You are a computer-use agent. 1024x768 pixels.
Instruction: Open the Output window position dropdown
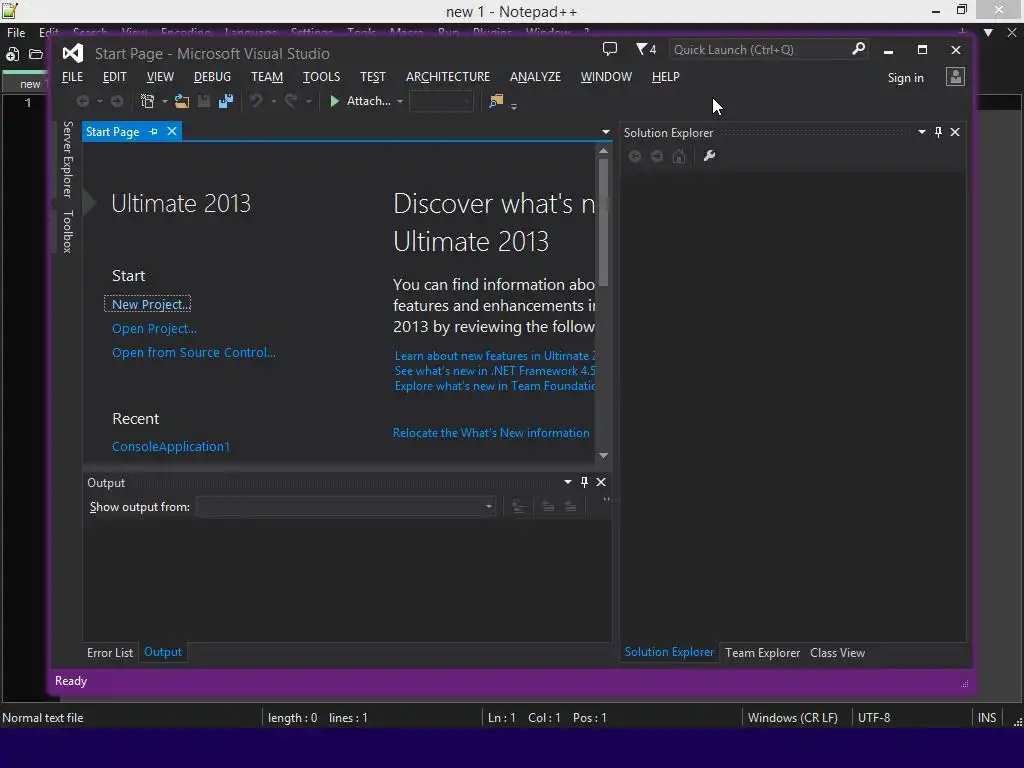point(568,482)
